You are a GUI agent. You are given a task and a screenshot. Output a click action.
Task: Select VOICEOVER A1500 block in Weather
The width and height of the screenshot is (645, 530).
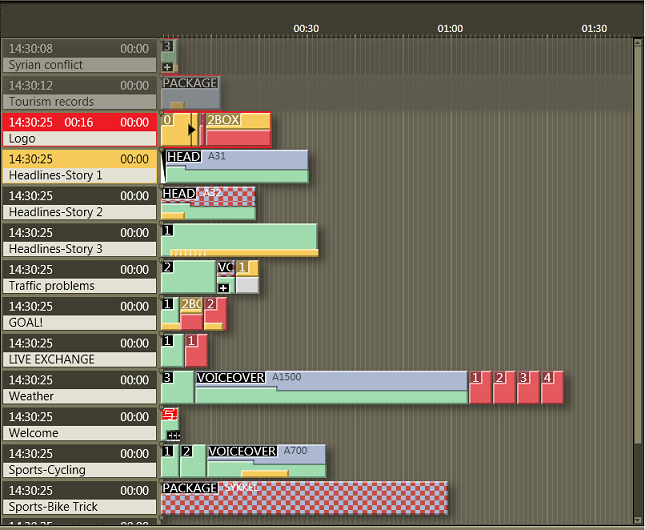(x=332, y=387)
